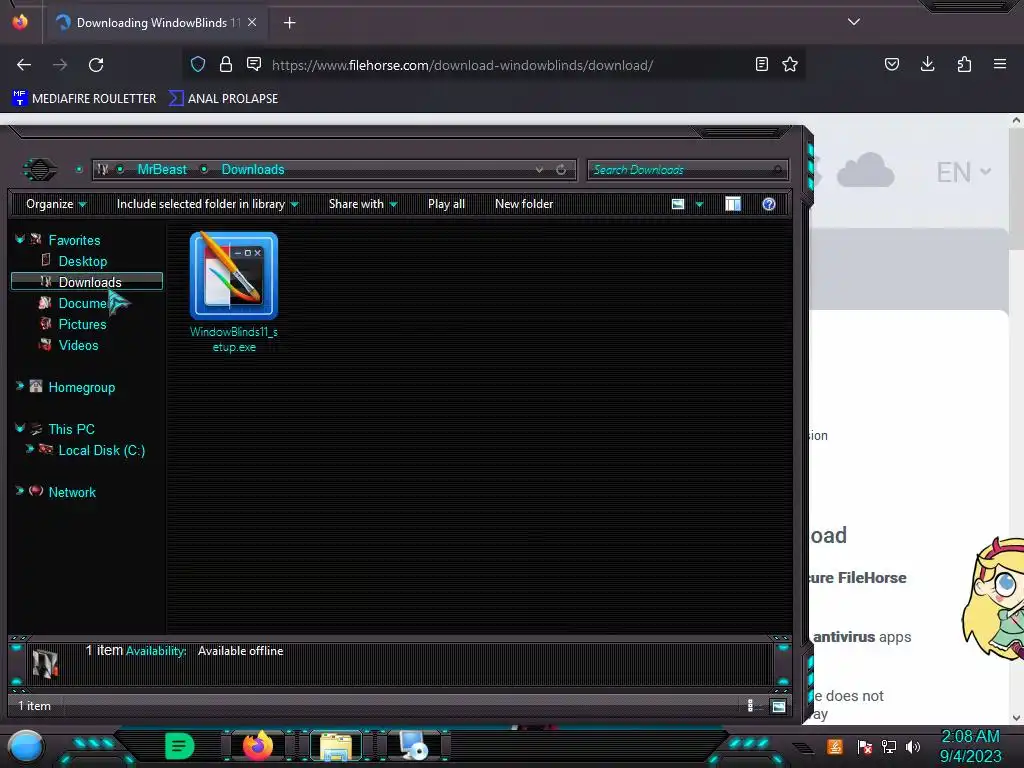
Task: Refresh the Explorer Downloads folder
Action: click(561, 169)
